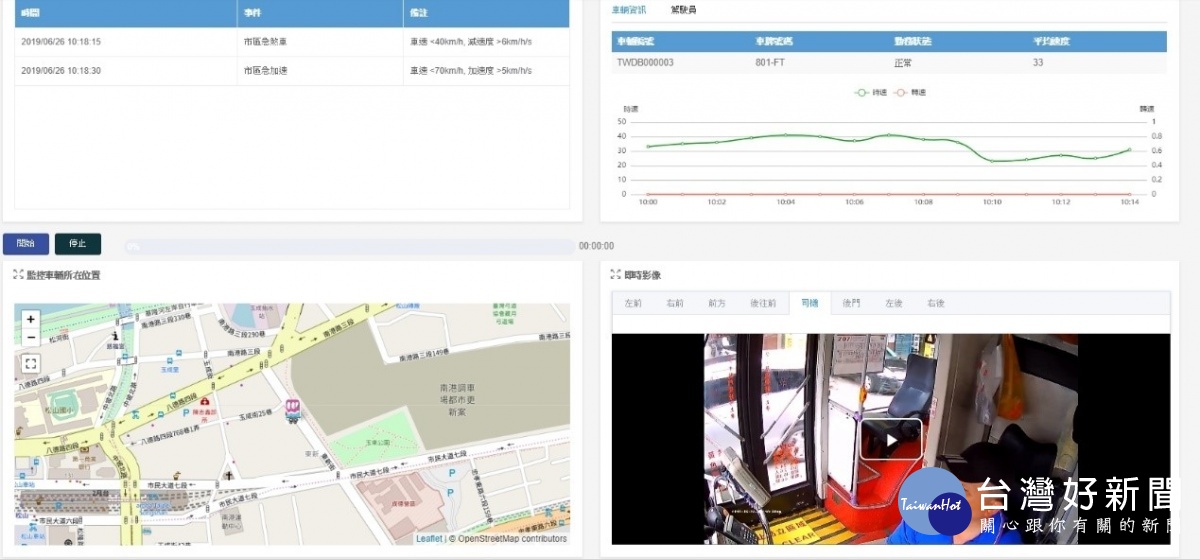
Task: Zoom out on the map
Action: pyautogui.click(x=31, y=338)
